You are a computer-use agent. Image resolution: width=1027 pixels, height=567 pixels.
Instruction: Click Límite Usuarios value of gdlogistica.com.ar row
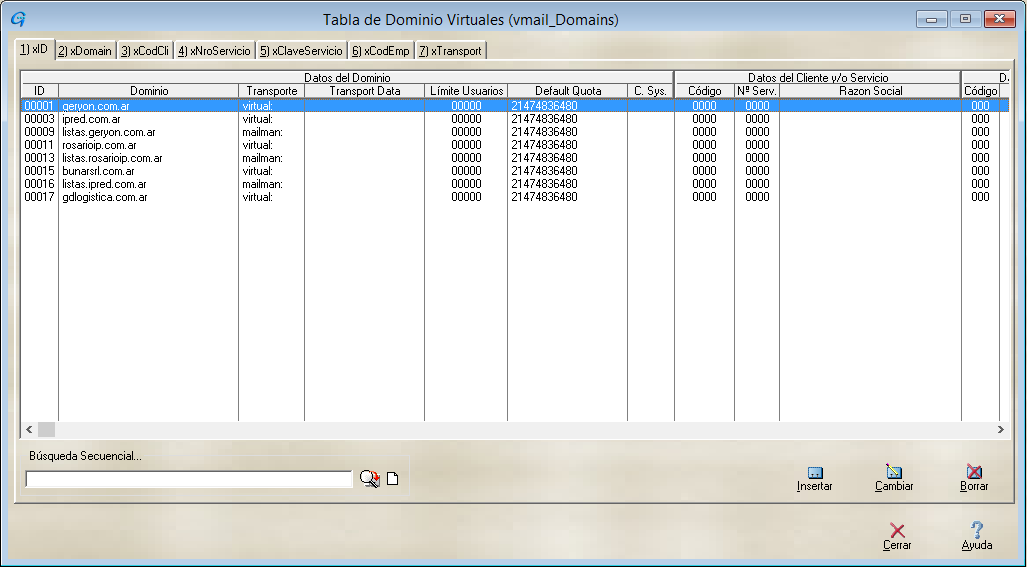pyautogui.click(x=466, y=197)
